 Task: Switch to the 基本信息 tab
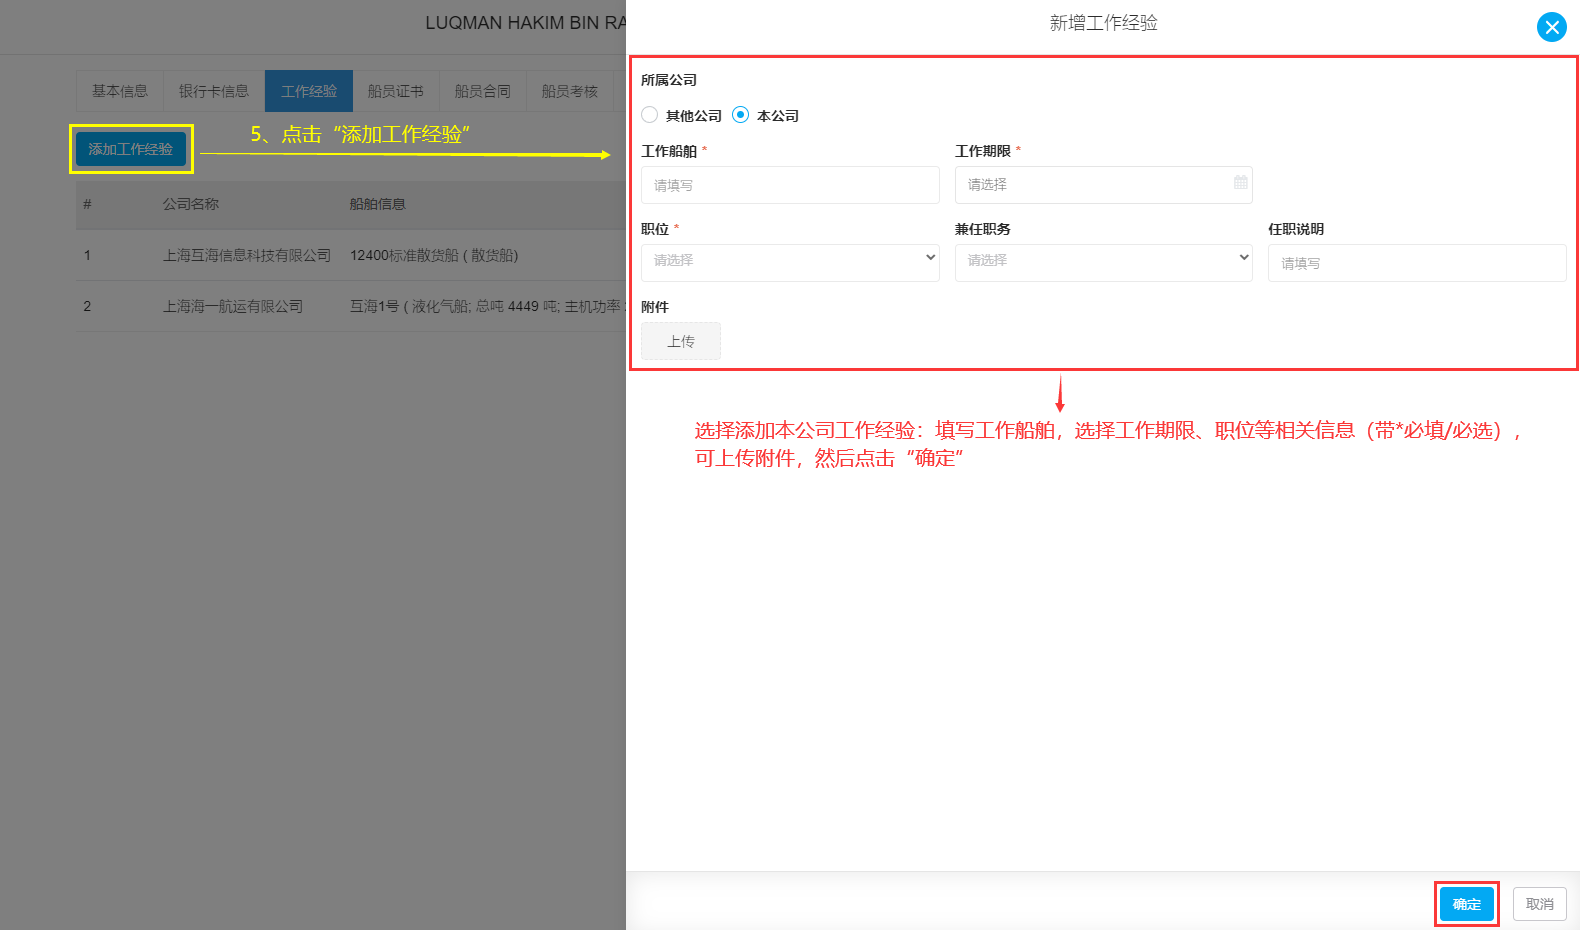120,91
